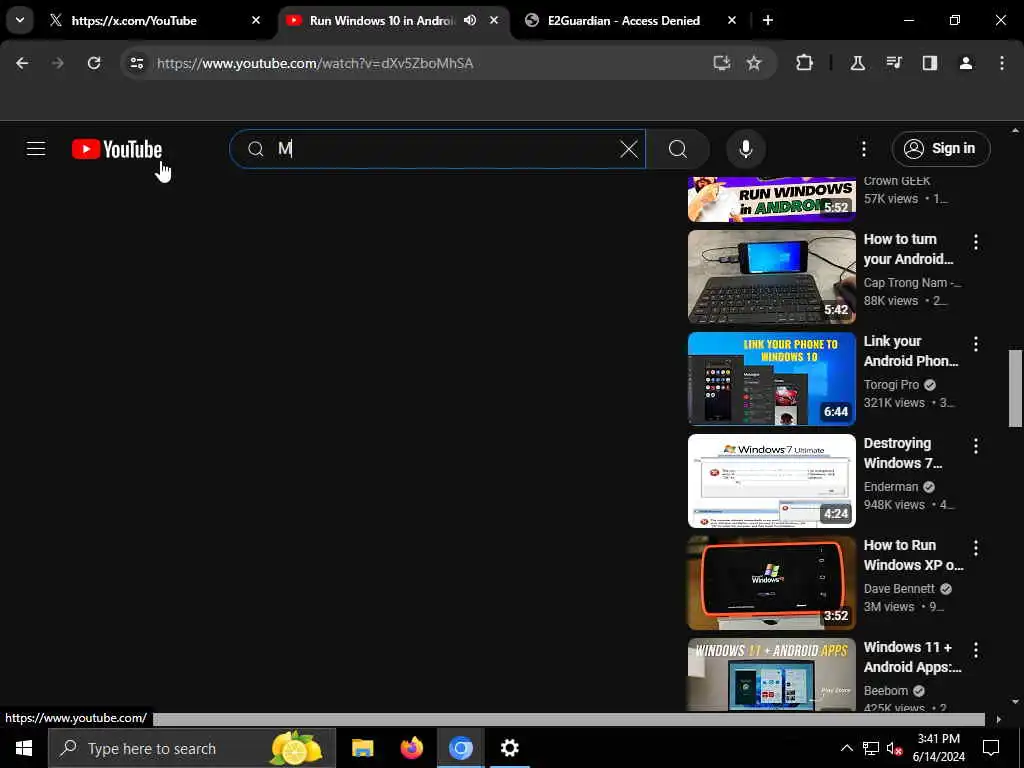
Task: Open options for Destroying Windows 7 video
Action: pyautogui.click(x=976, y=446)
